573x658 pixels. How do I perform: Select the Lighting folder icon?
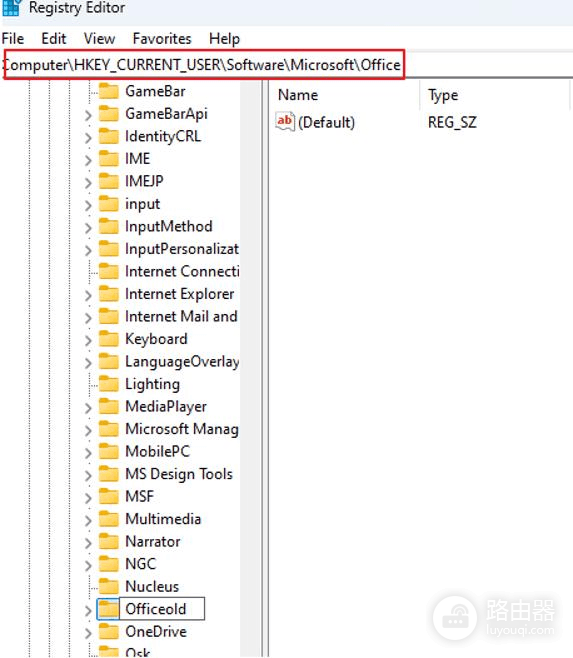click(x=109, y=384)
